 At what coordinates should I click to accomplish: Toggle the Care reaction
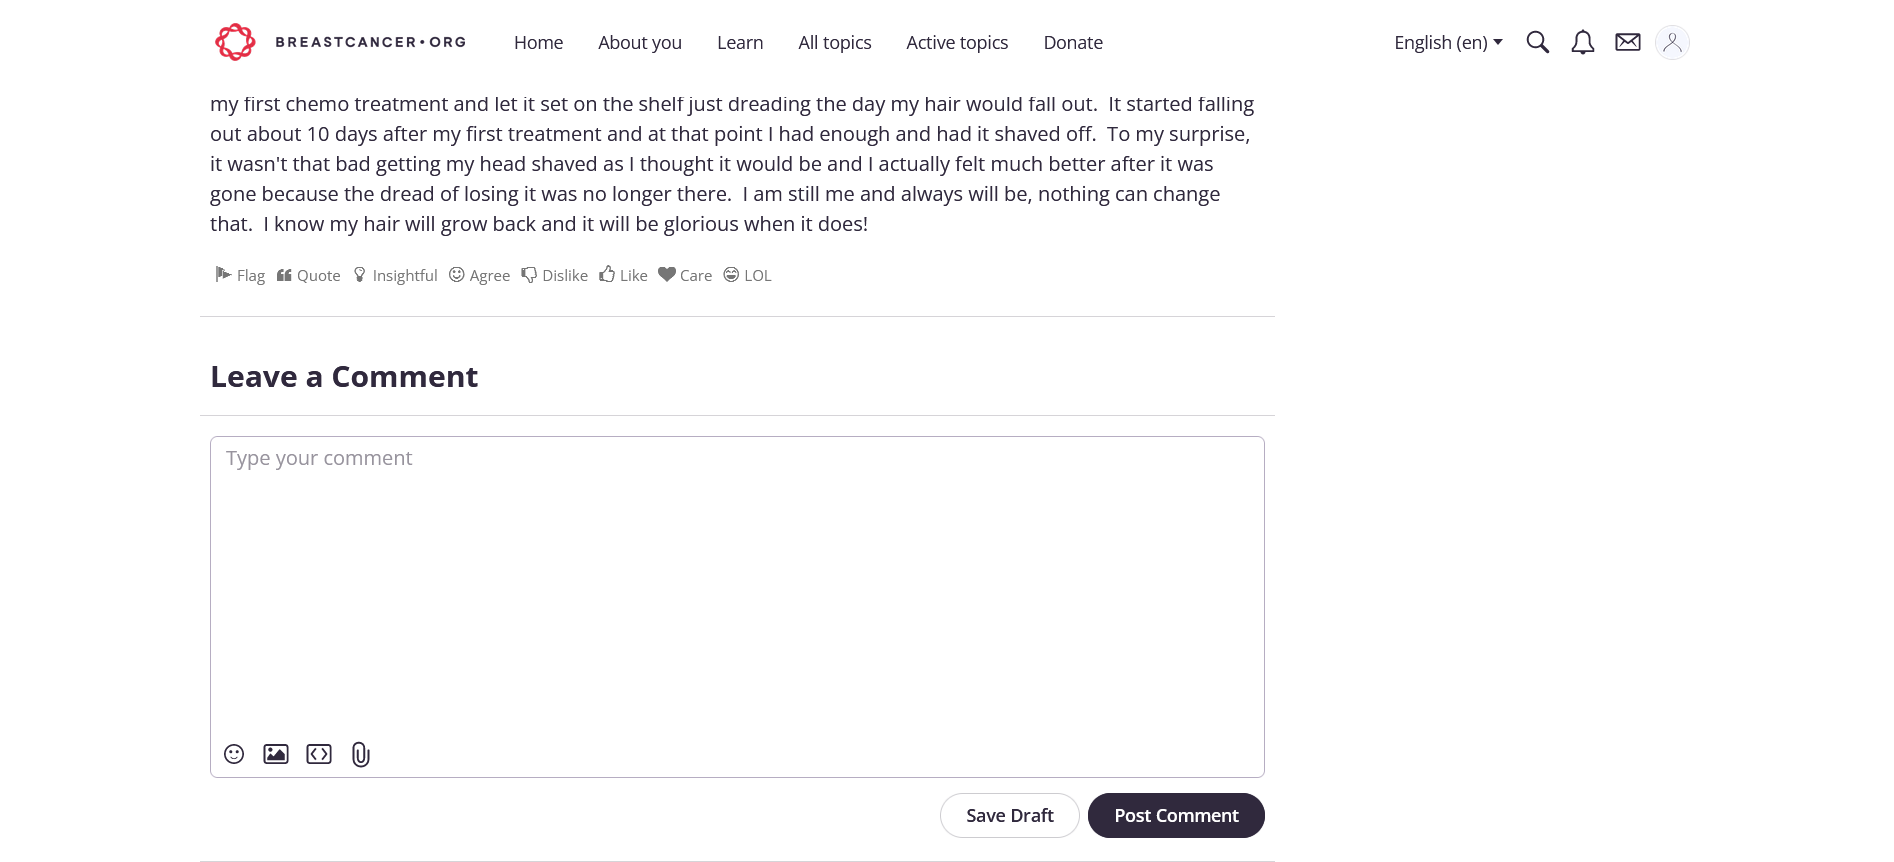click(x=685, y=275)
